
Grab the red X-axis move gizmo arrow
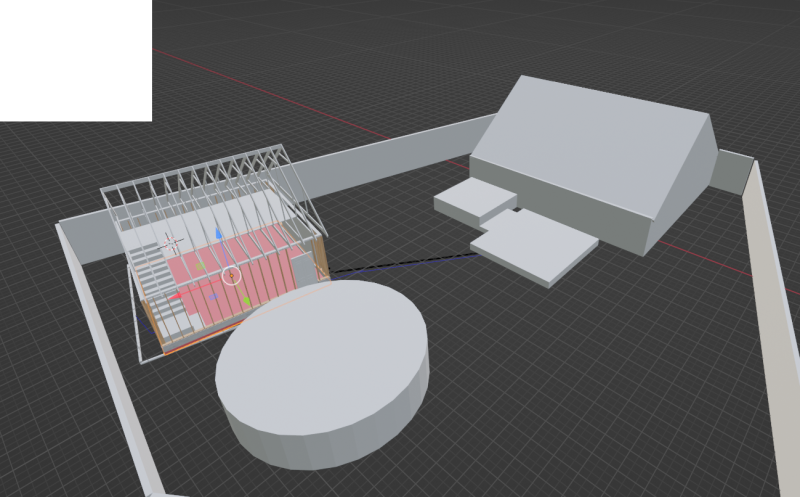point(176,295)
